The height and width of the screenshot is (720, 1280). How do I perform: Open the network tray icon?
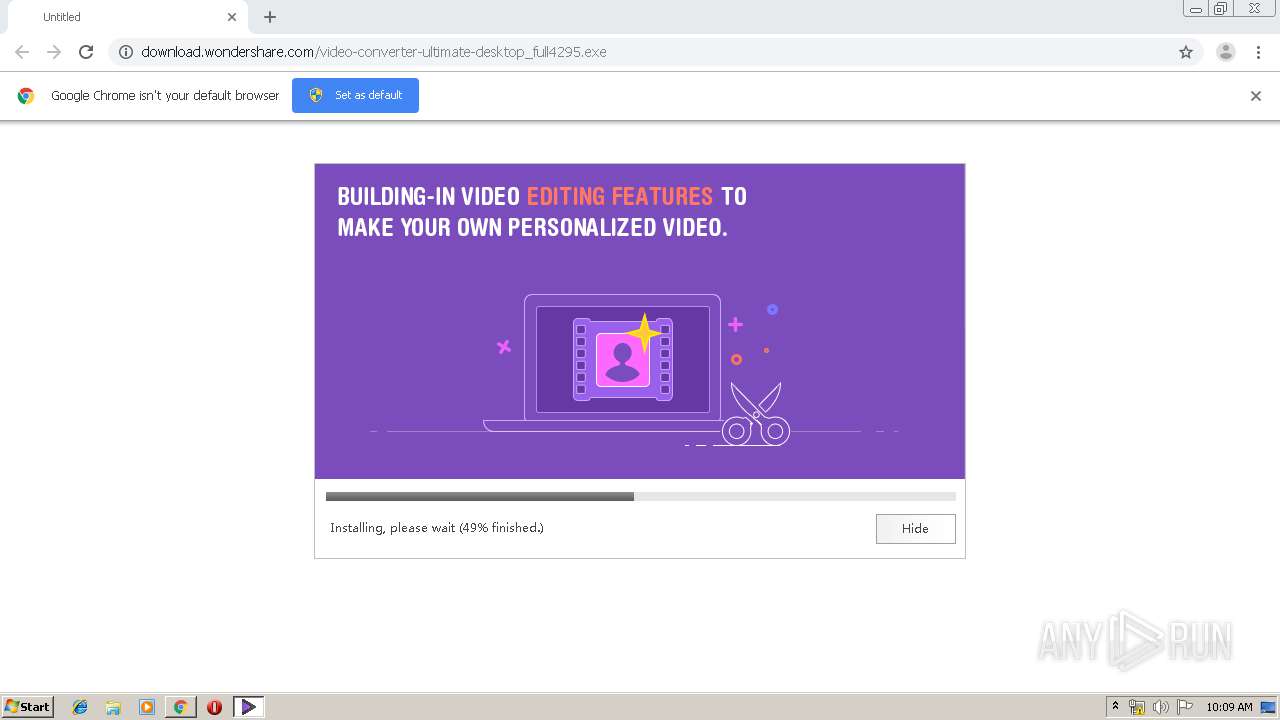pyautogui.click(x=1137, y=707)
